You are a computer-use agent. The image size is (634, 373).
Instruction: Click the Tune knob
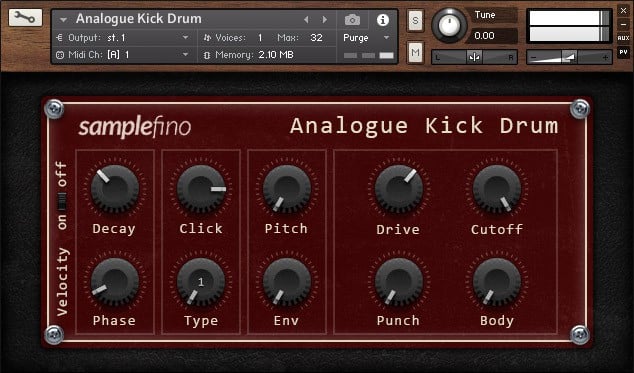coord(449,25)
